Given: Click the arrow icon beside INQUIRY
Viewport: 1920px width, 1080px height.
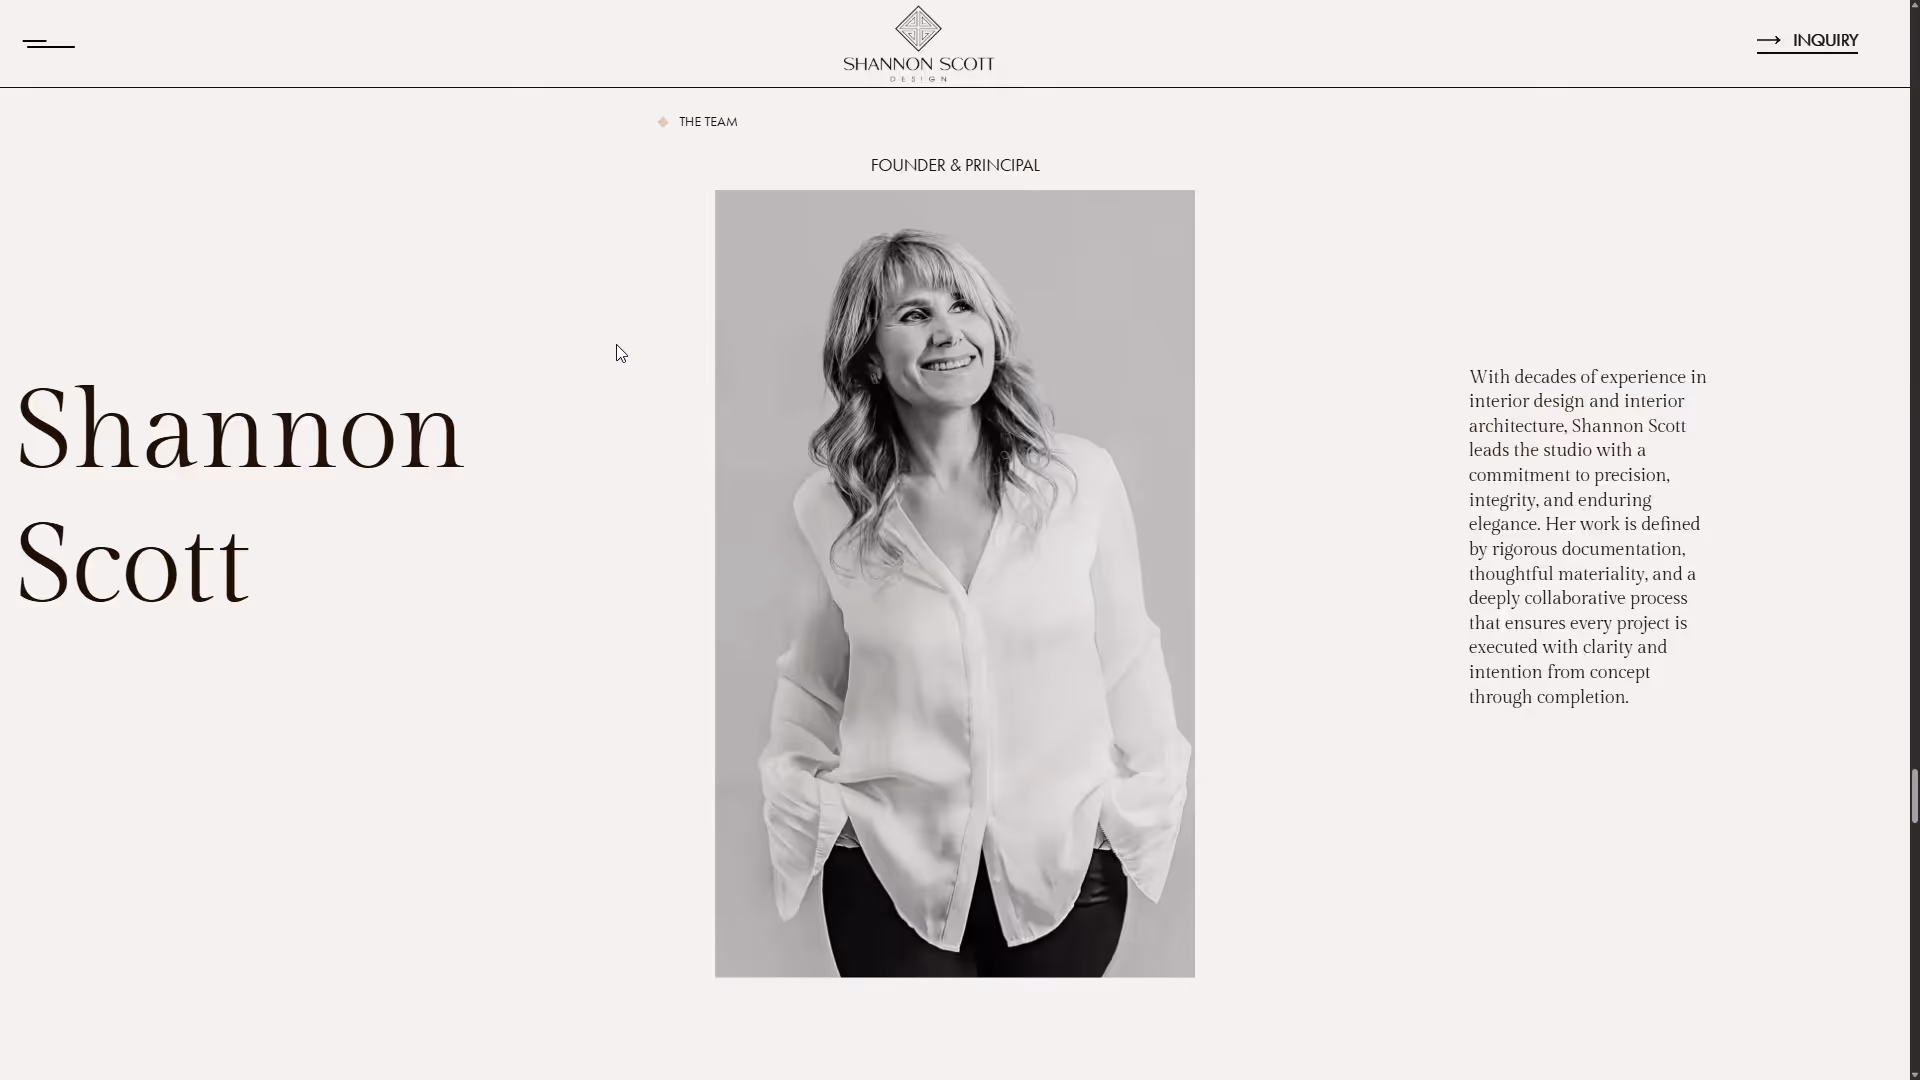Looking at the screenshot, I should [1769, 40].
